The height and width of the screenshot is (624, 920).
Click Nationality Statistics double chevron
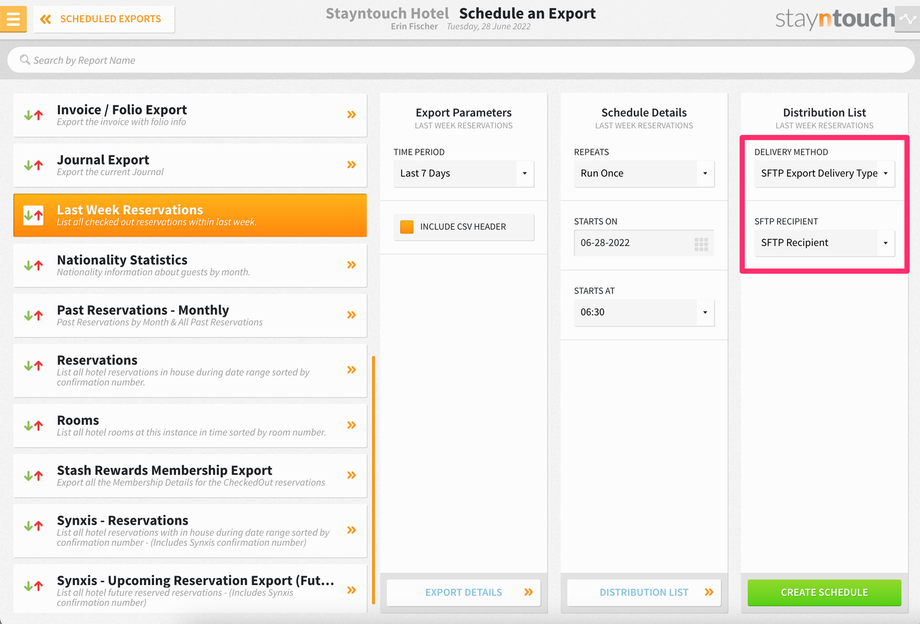pos(351,265)
